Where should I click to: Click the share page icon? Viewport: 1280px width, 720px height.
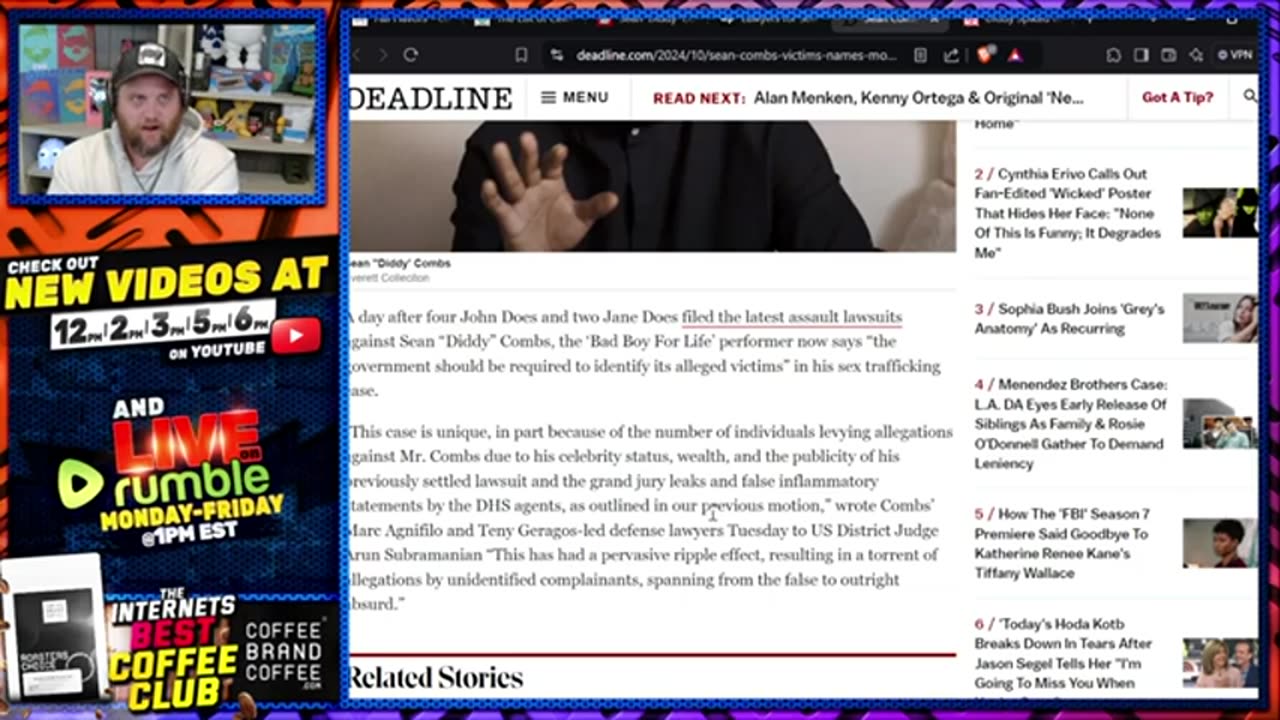951,55
